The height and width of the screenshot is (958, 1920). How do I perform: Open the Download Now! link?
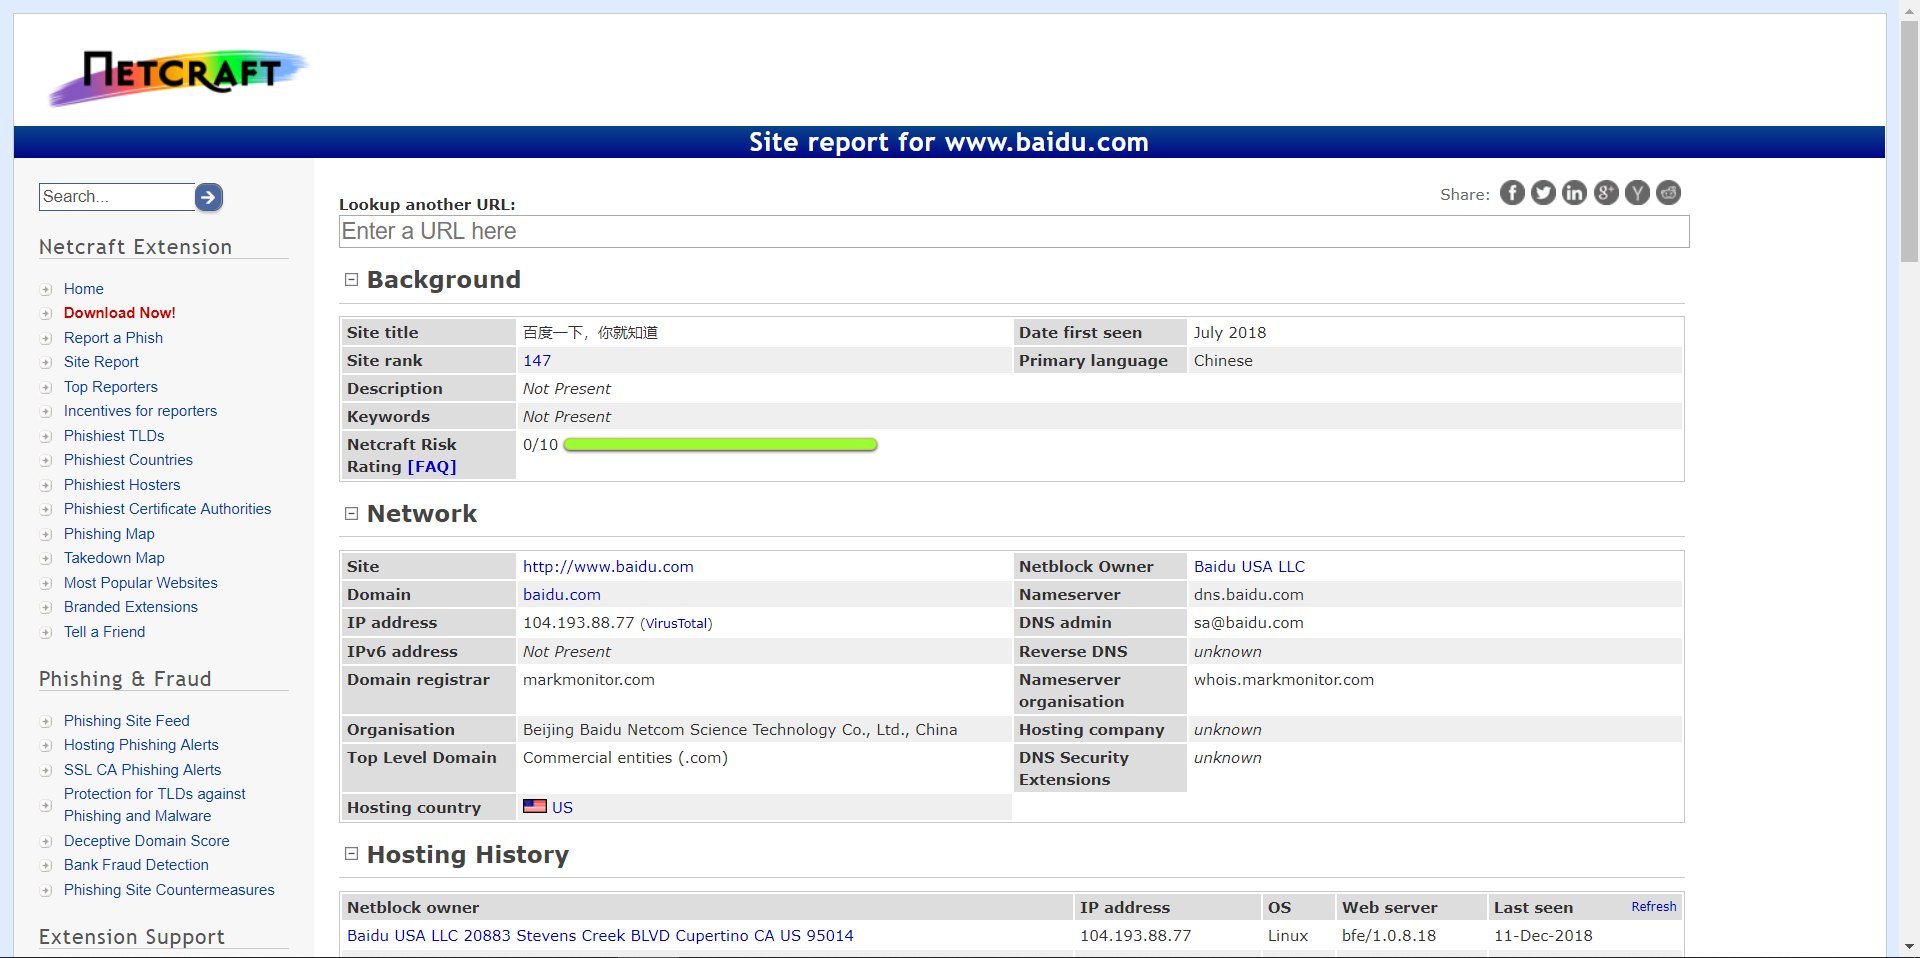tap(119, 313)
